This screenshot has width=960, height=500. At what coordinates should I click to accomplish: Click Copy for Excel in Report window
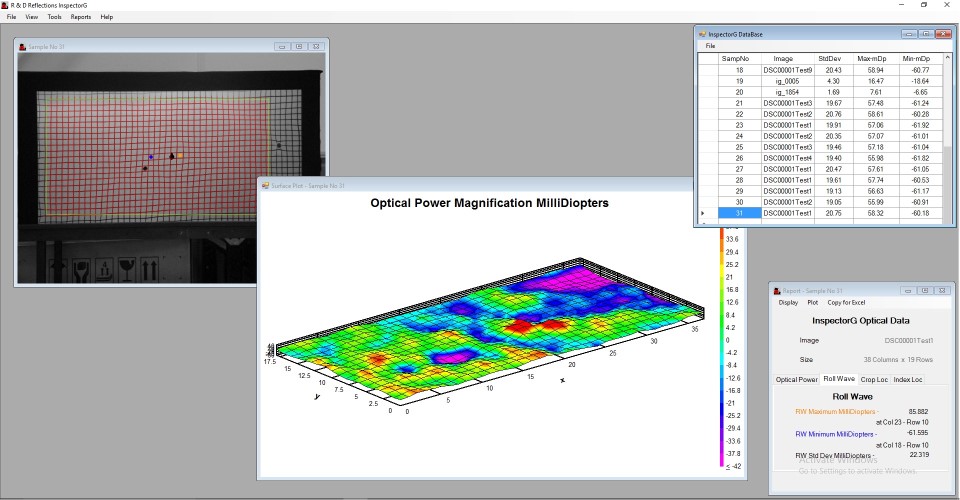[x=846, y=302]
